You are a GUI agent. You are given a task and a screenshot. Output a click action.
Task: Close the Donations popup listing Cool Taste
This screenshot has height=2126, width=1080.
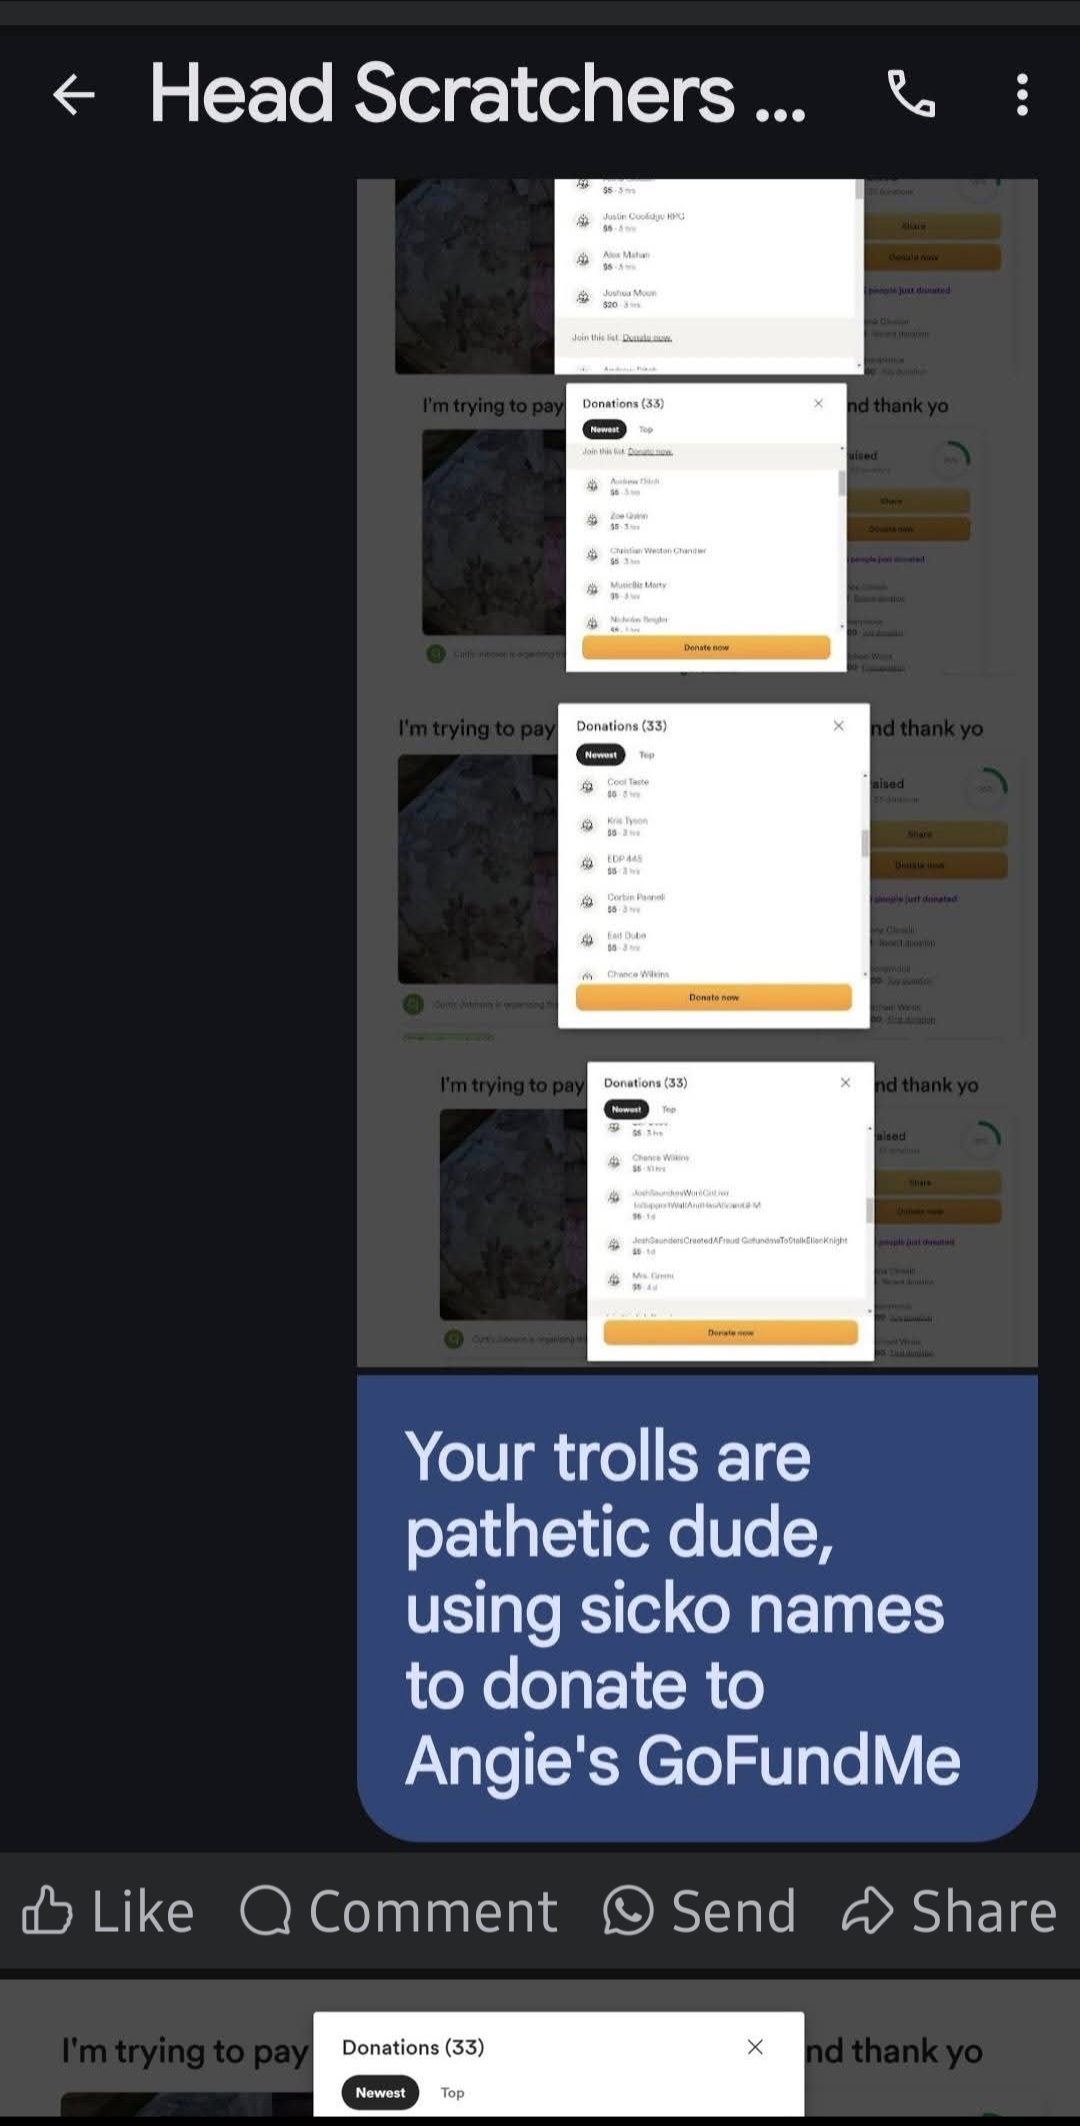pos(838,726)
